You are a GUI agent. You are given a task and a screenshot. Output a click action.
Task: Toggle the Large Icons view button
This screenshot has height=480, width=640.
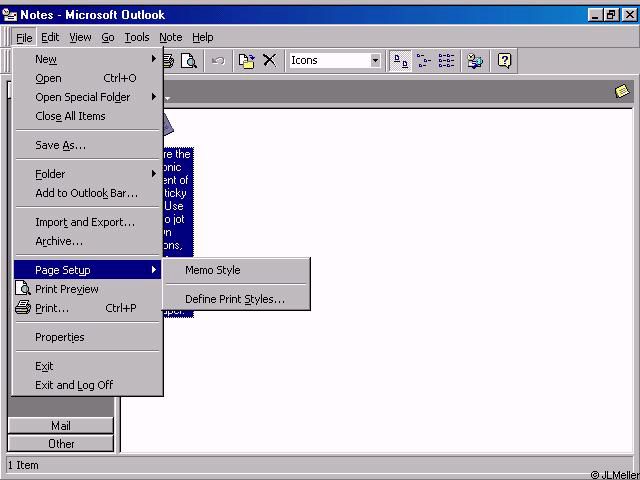pos(400,61)
